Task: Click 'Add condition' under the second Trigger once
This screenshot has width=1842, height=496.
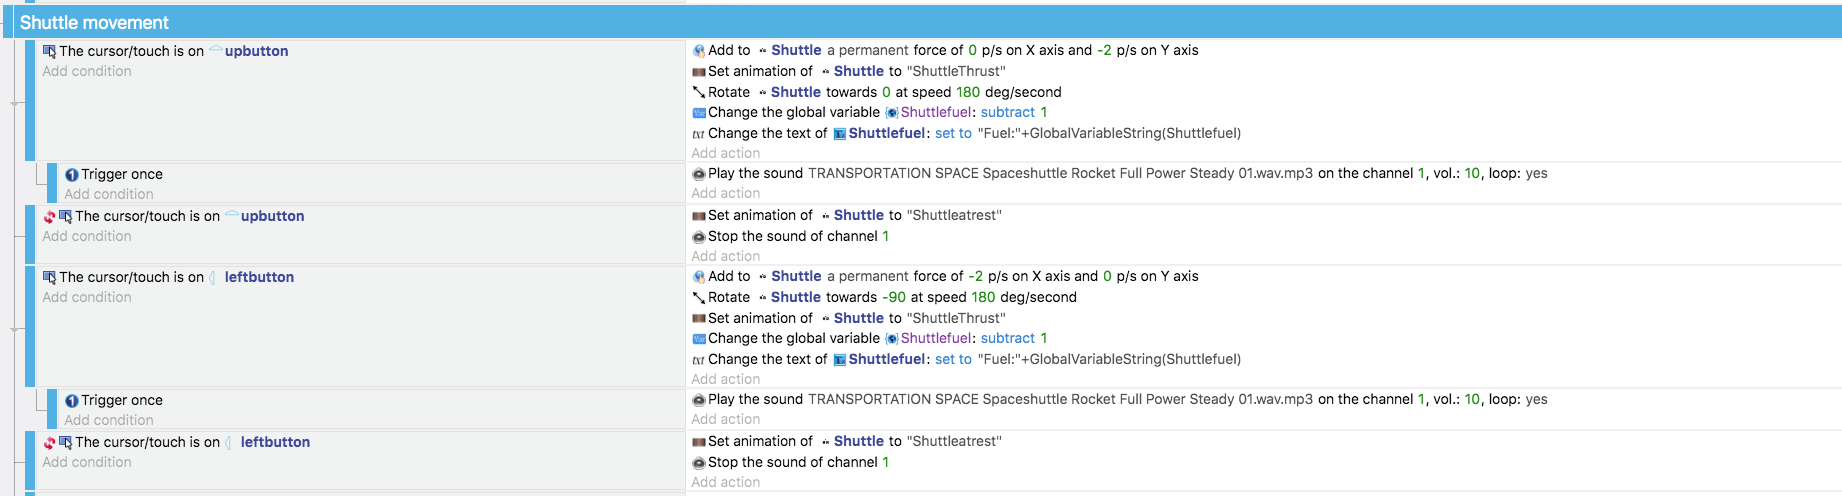Action: [x=109, y=420]
